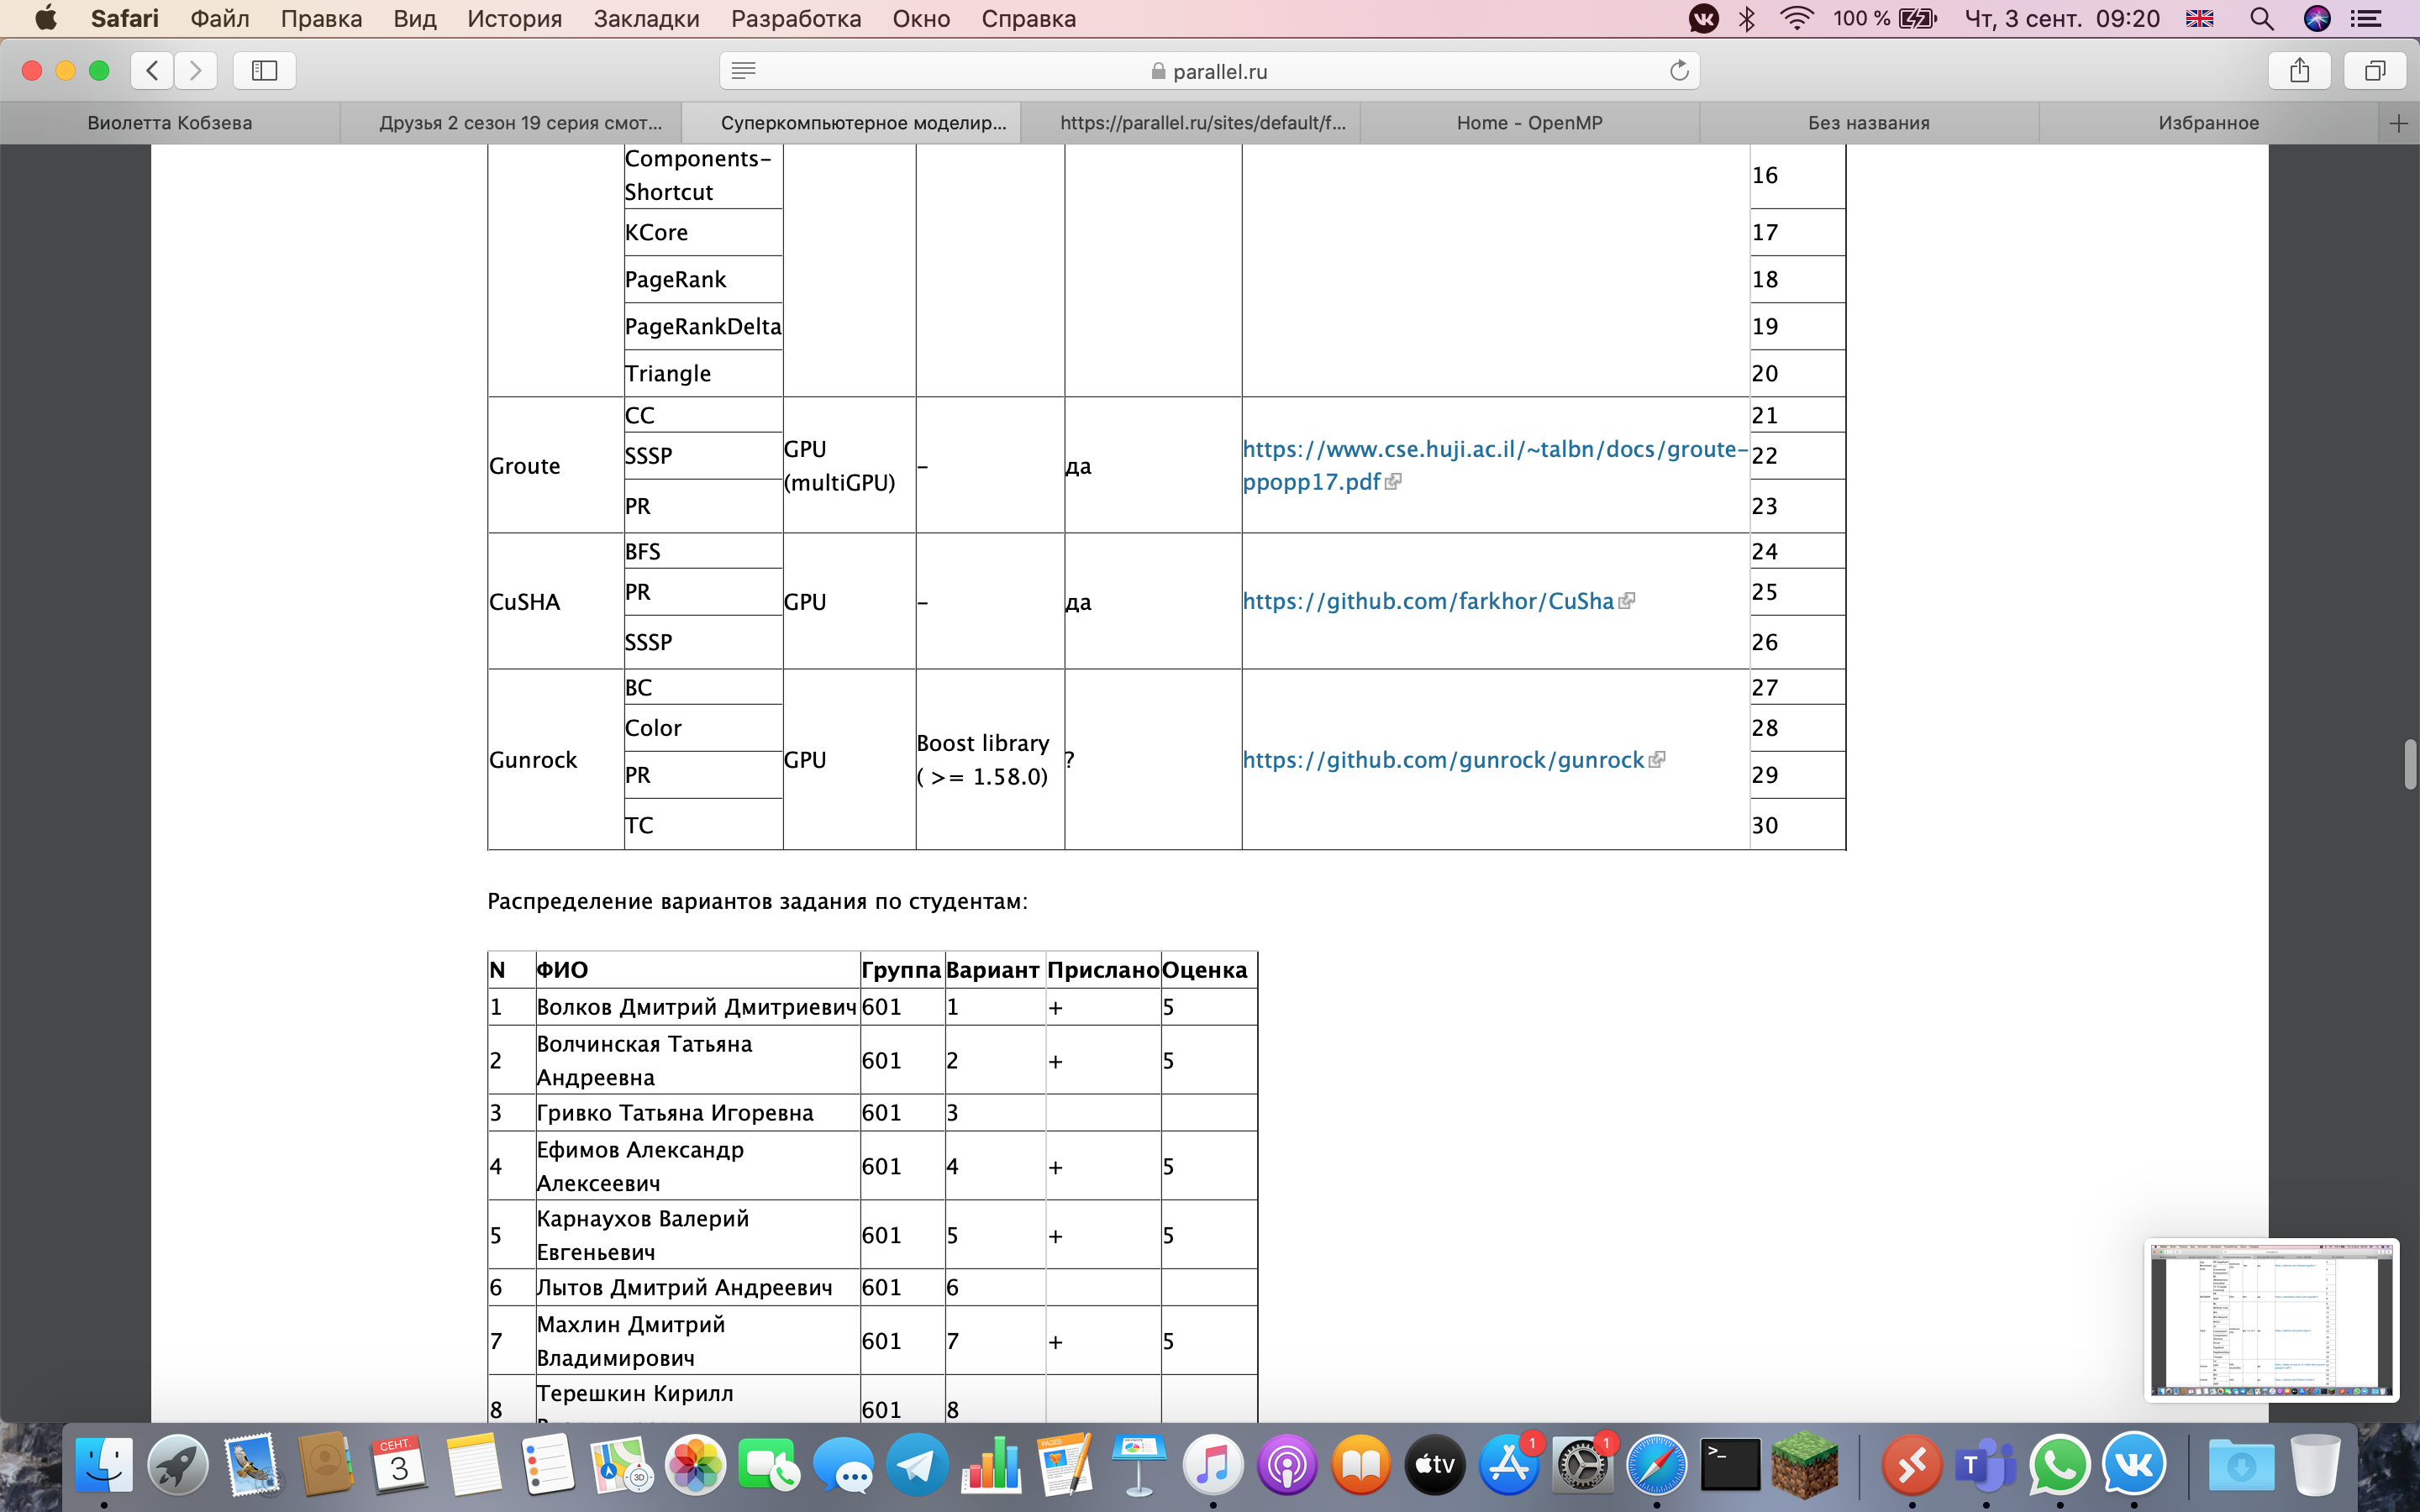
Task: Show the Safari sidebar
Action: coord(264,70)
